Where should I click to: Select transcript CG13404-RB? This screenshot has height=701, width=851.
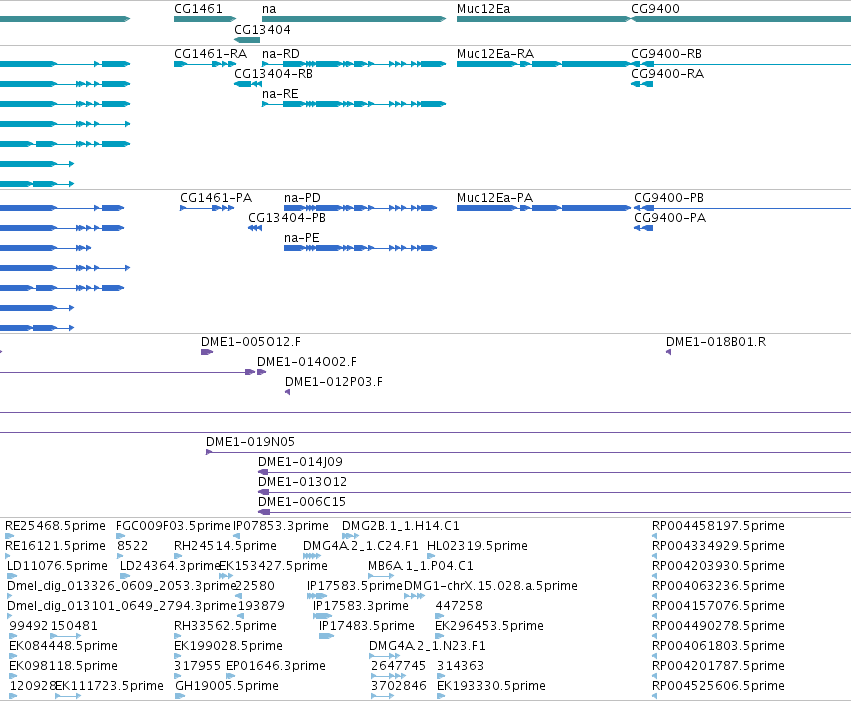[273, 74]
